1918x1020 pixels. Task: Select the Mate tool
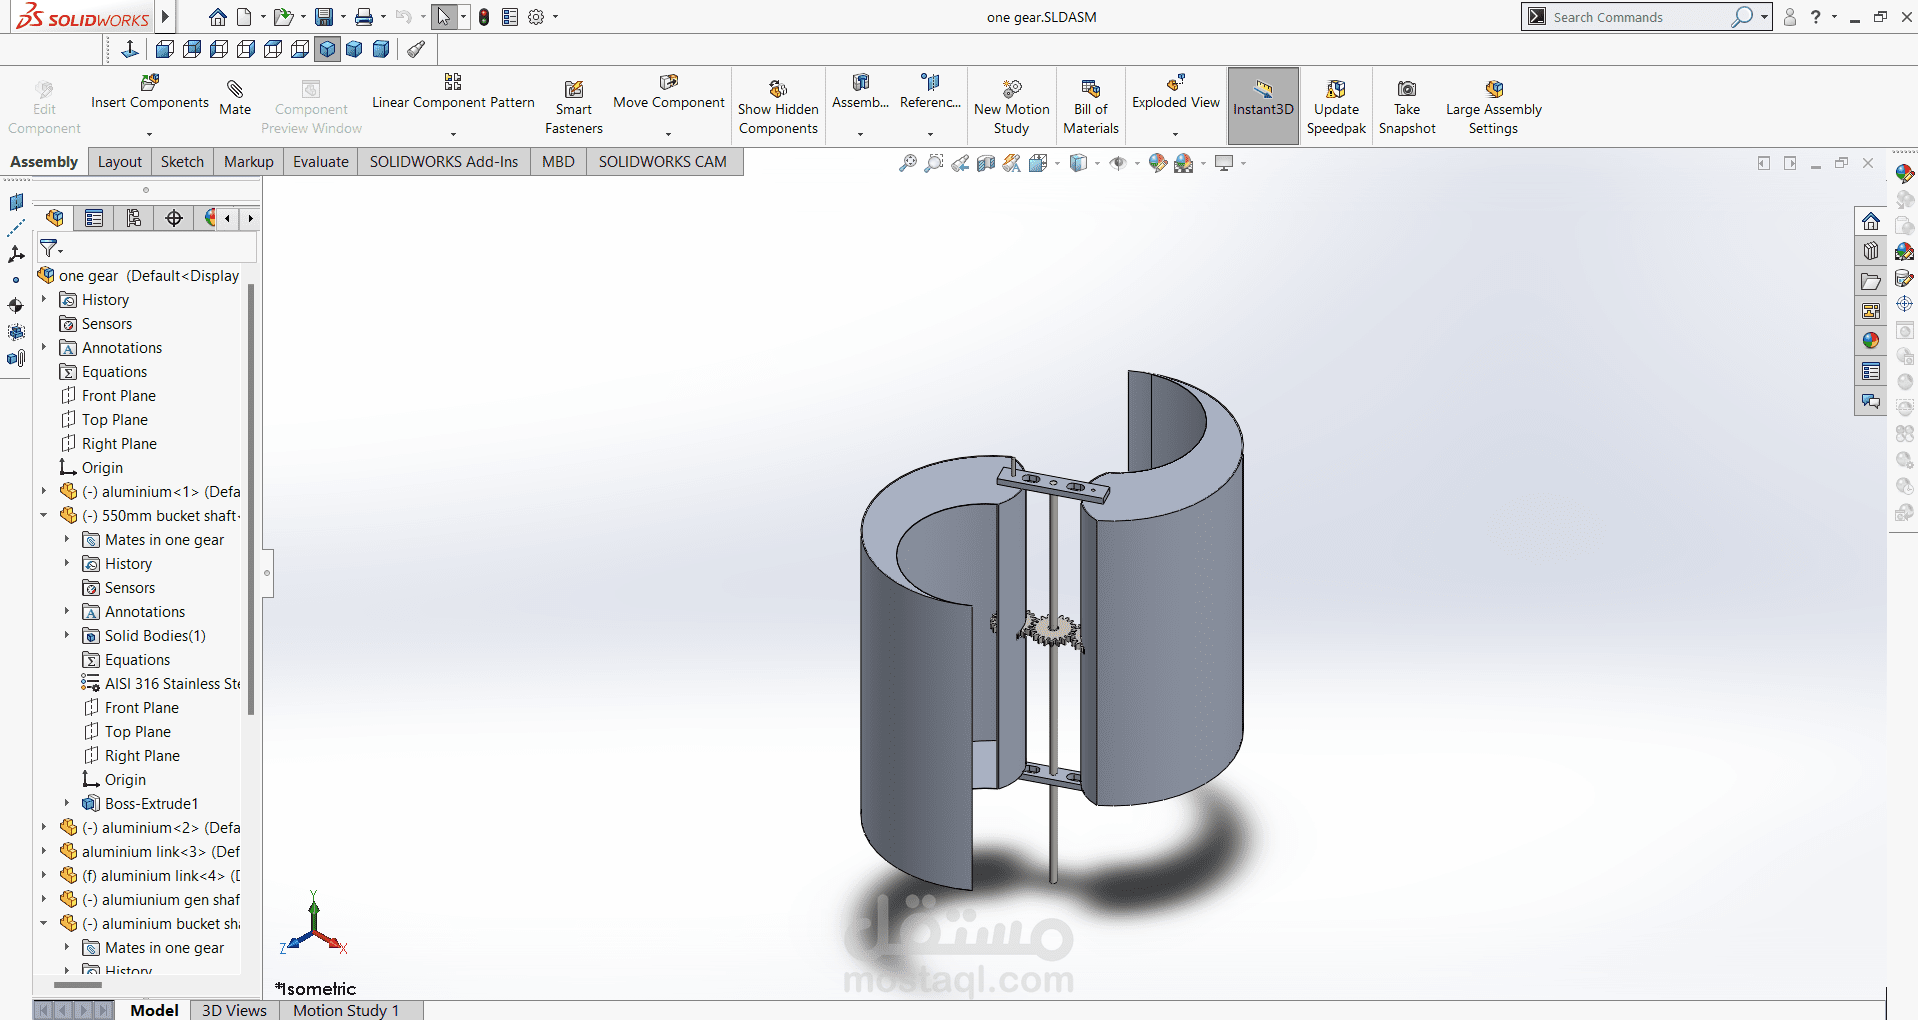point(234,100)
